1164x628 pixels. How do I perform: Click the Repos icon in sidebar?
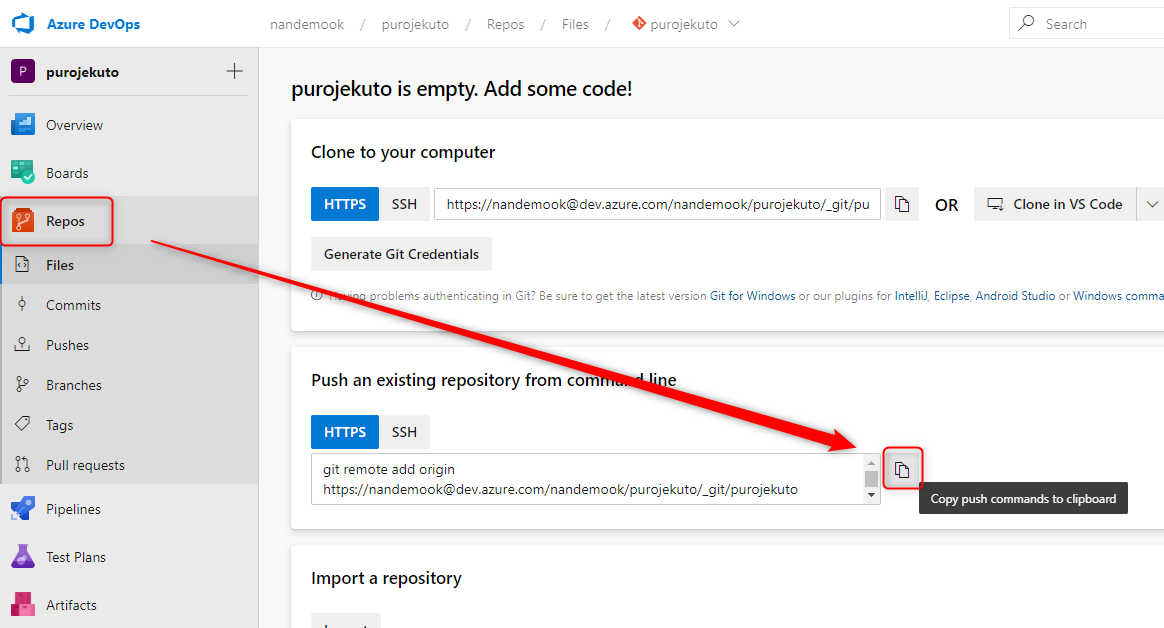pyautogui.click(x=23, y=220)
